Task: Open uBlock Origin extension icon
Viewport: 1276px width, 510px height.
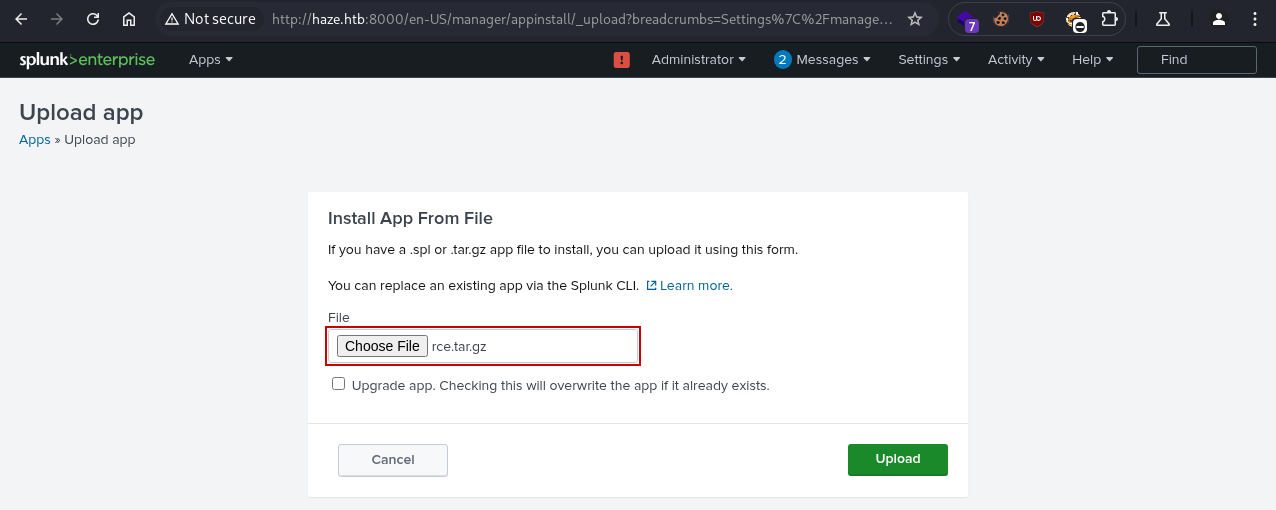Action: [1037, 19]
